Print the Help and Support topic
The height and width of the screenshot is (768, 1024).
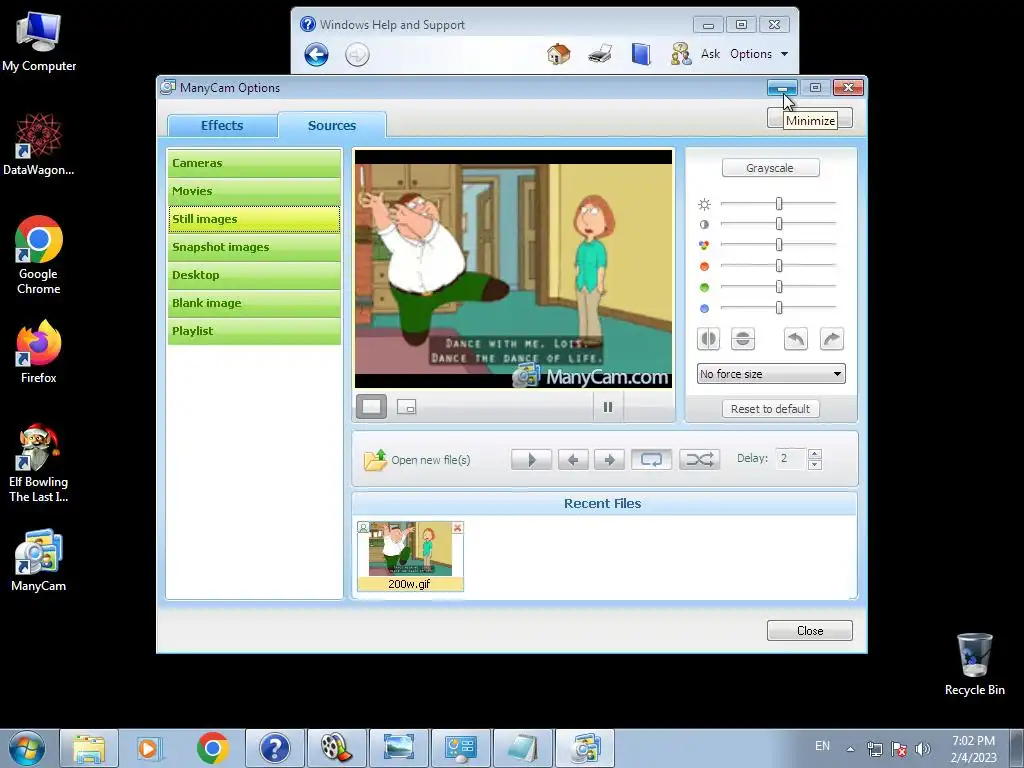tap(600, 54)
